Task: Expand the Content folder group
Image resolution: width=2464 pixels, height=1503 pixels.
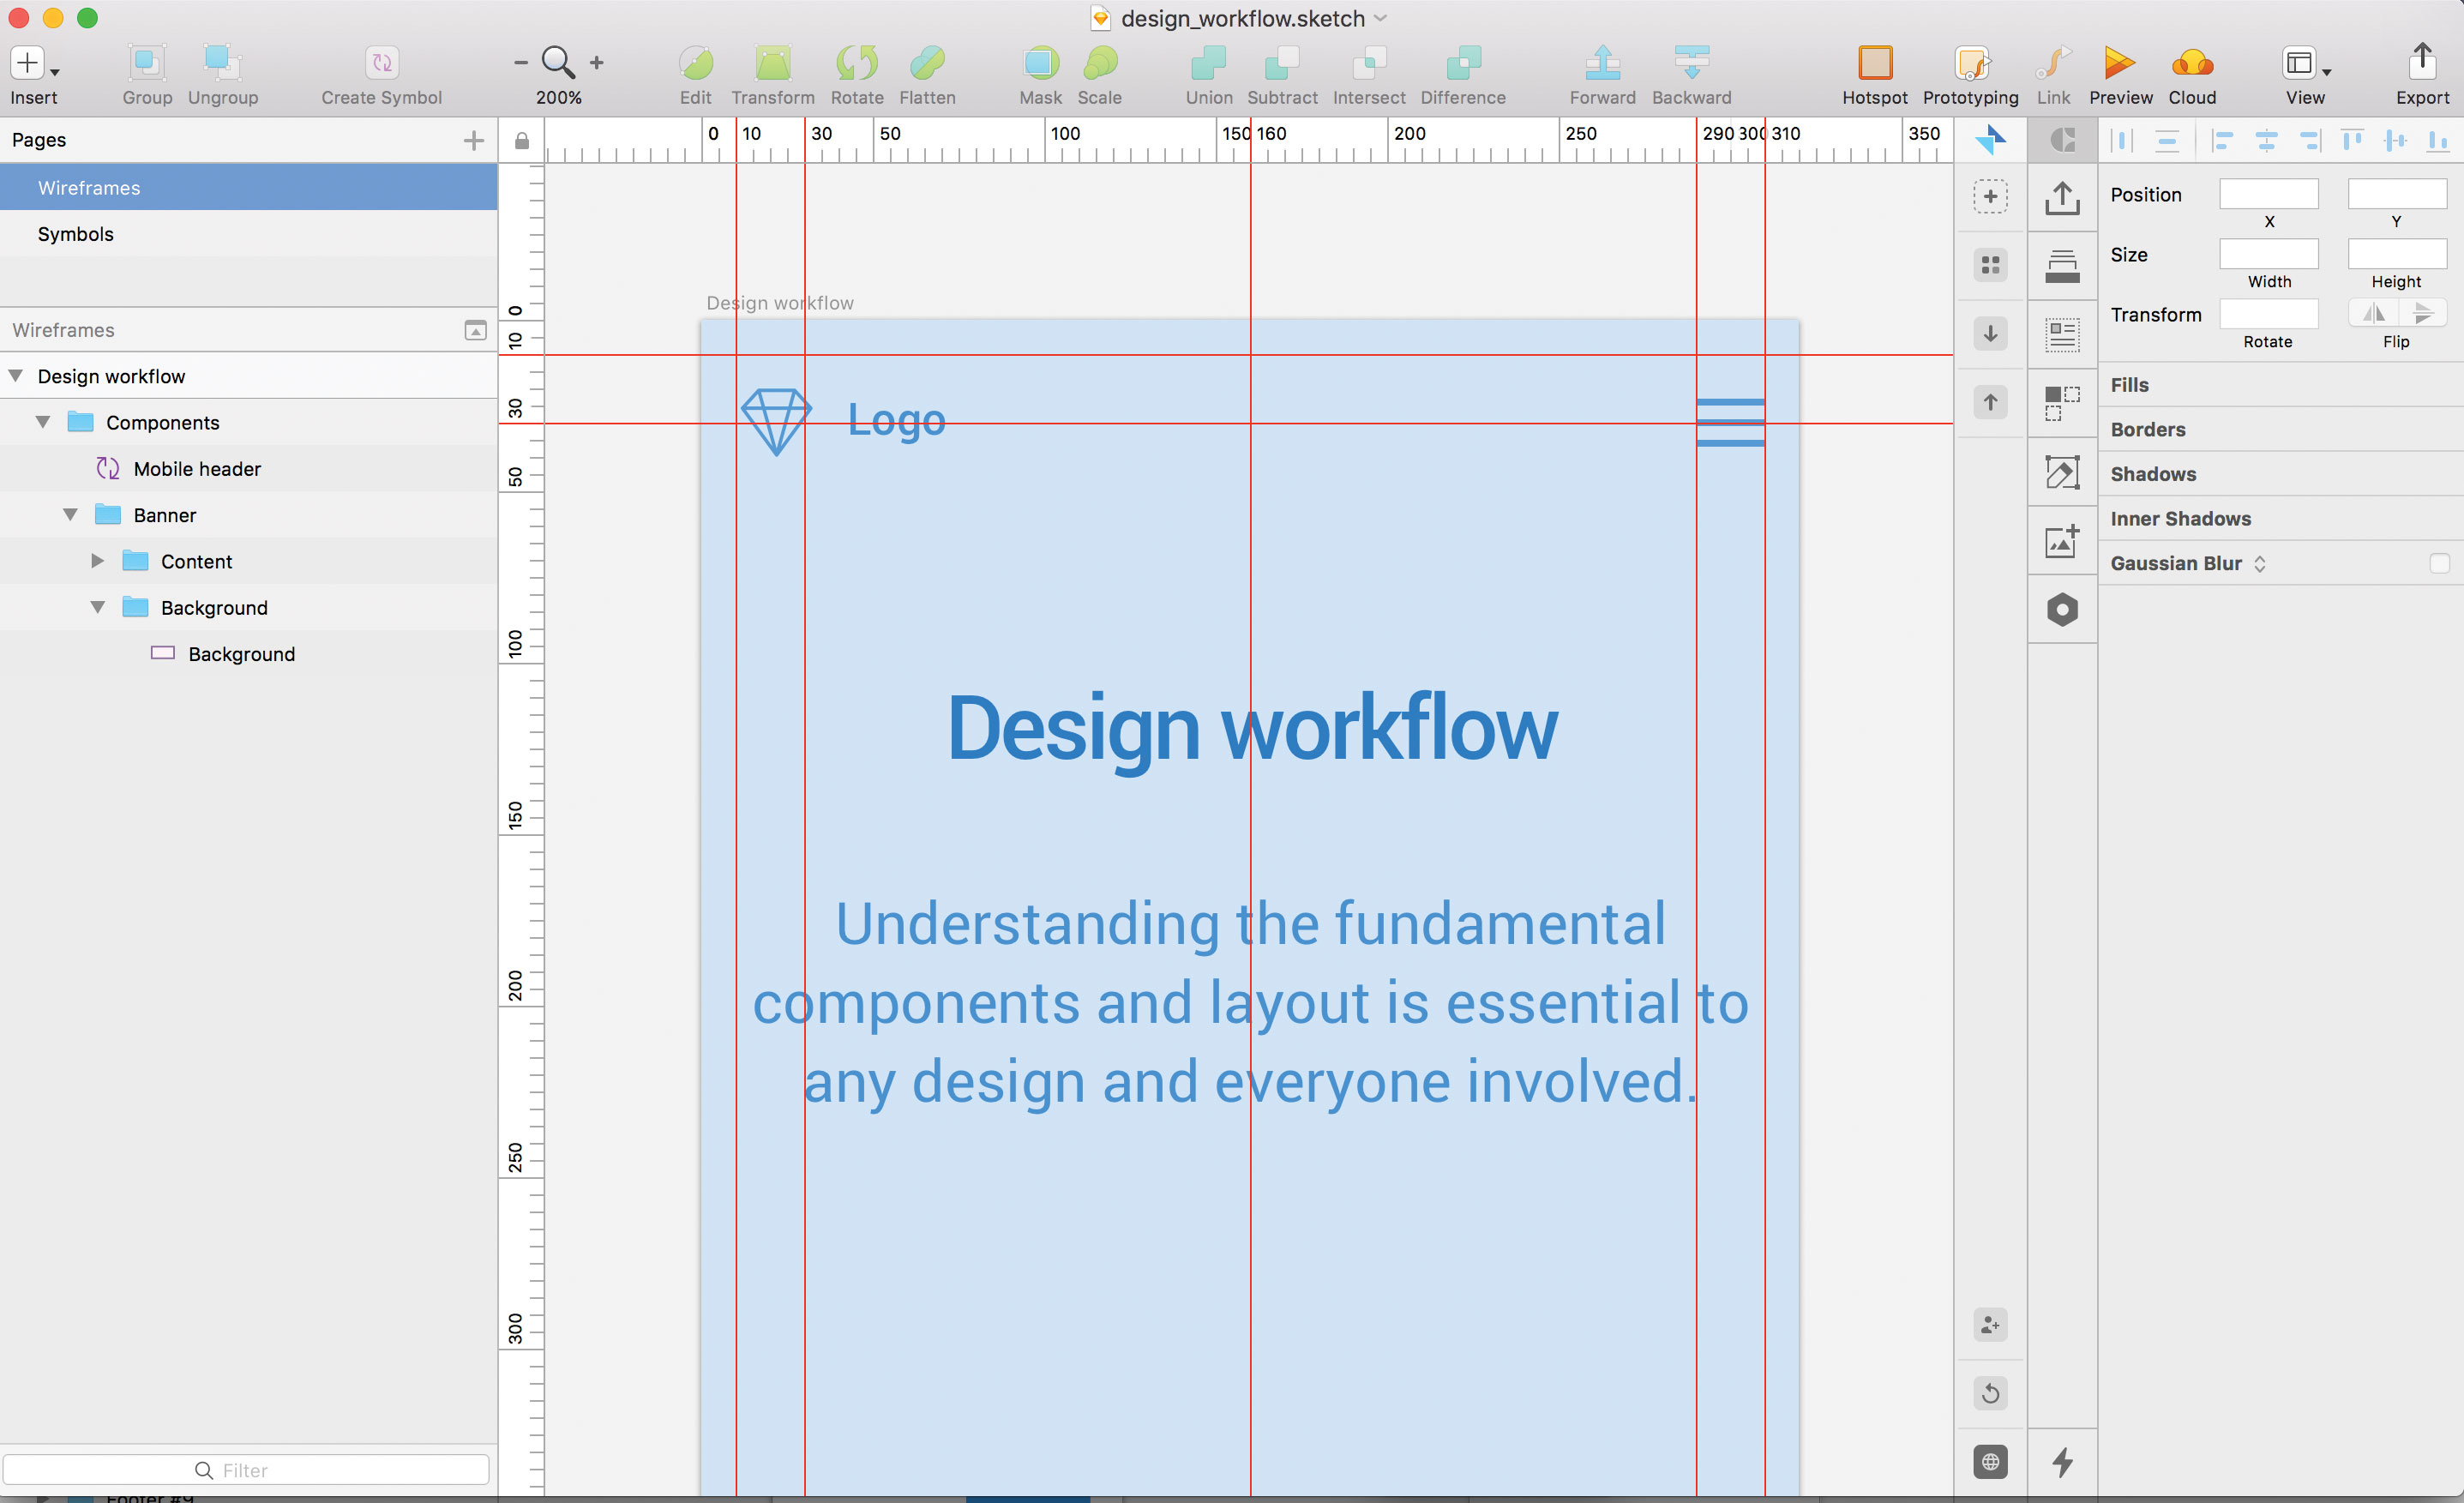Action: (97, 561)
